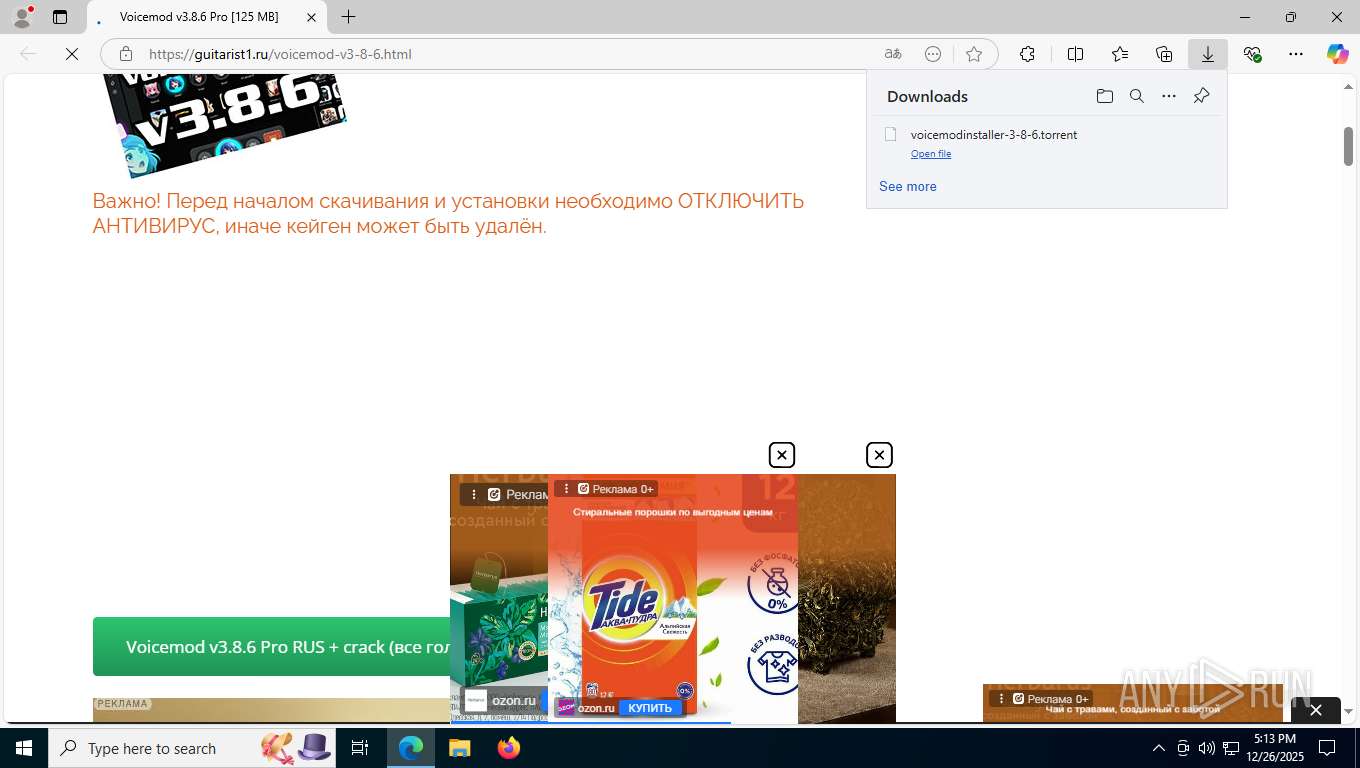Launch Copilot from the toolbar
Viewport: 1360px width, 768px height.
click(x=1338, y=54)
